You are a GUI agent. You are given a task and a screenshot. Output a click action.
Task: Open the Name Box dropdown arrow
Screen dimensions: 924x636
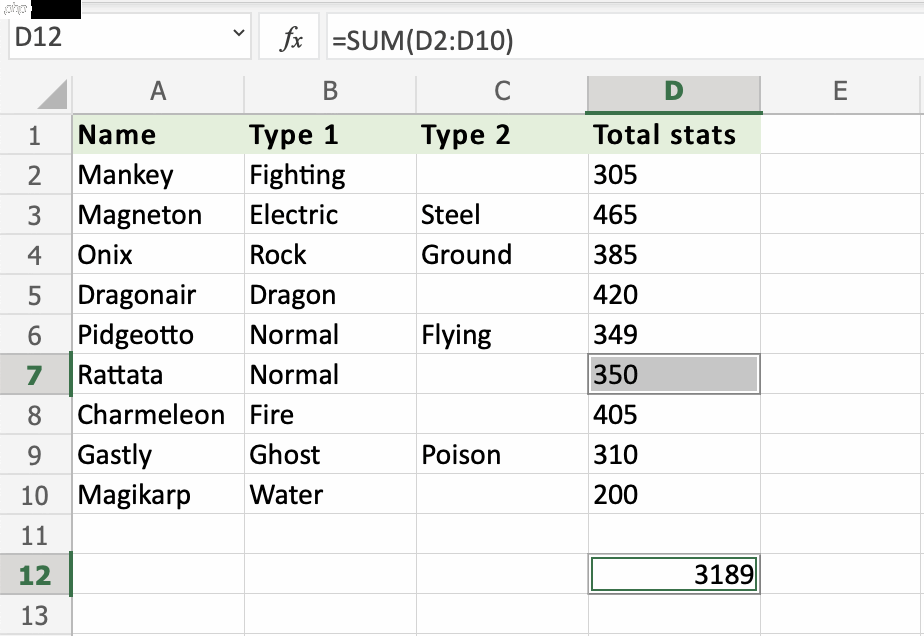239,34
